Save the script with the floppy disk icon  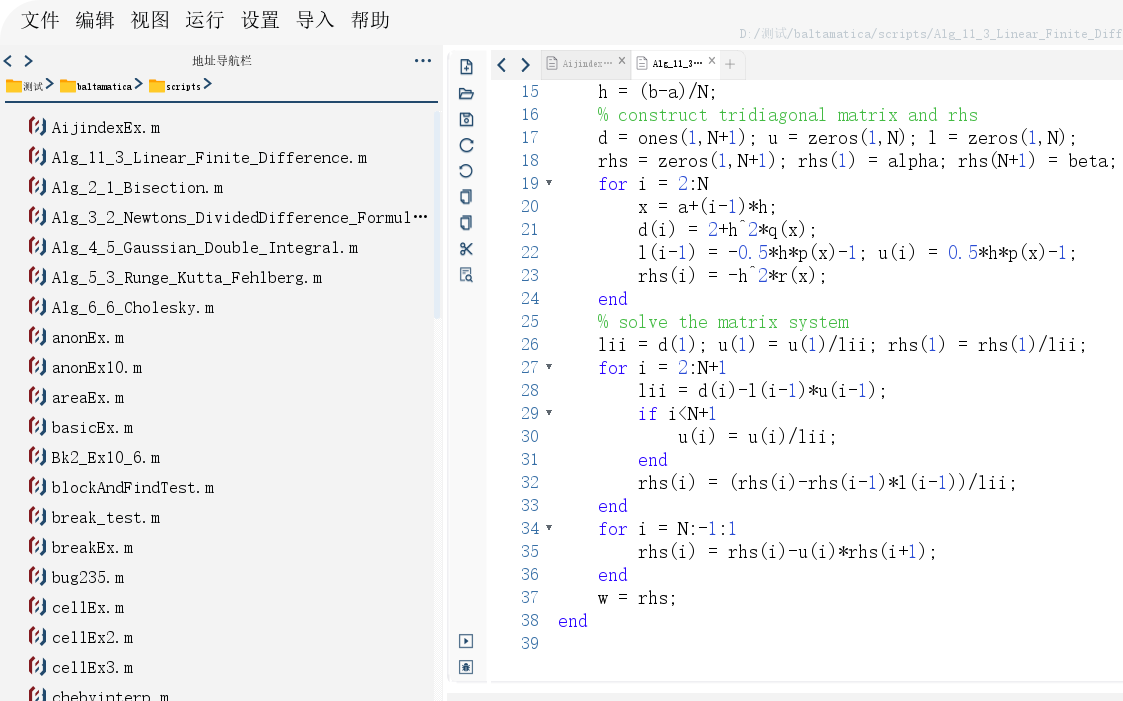tap(466, 120)
